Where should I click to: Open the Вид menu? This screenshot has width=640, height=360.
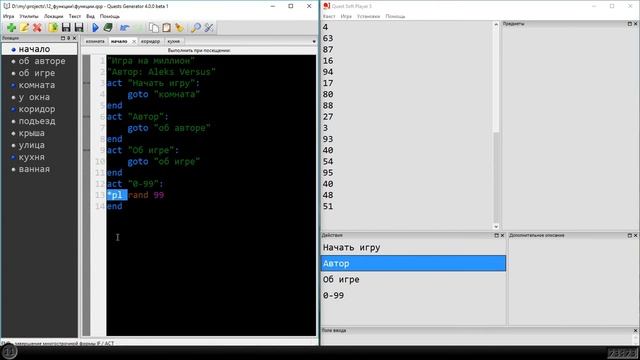(91, 16)
